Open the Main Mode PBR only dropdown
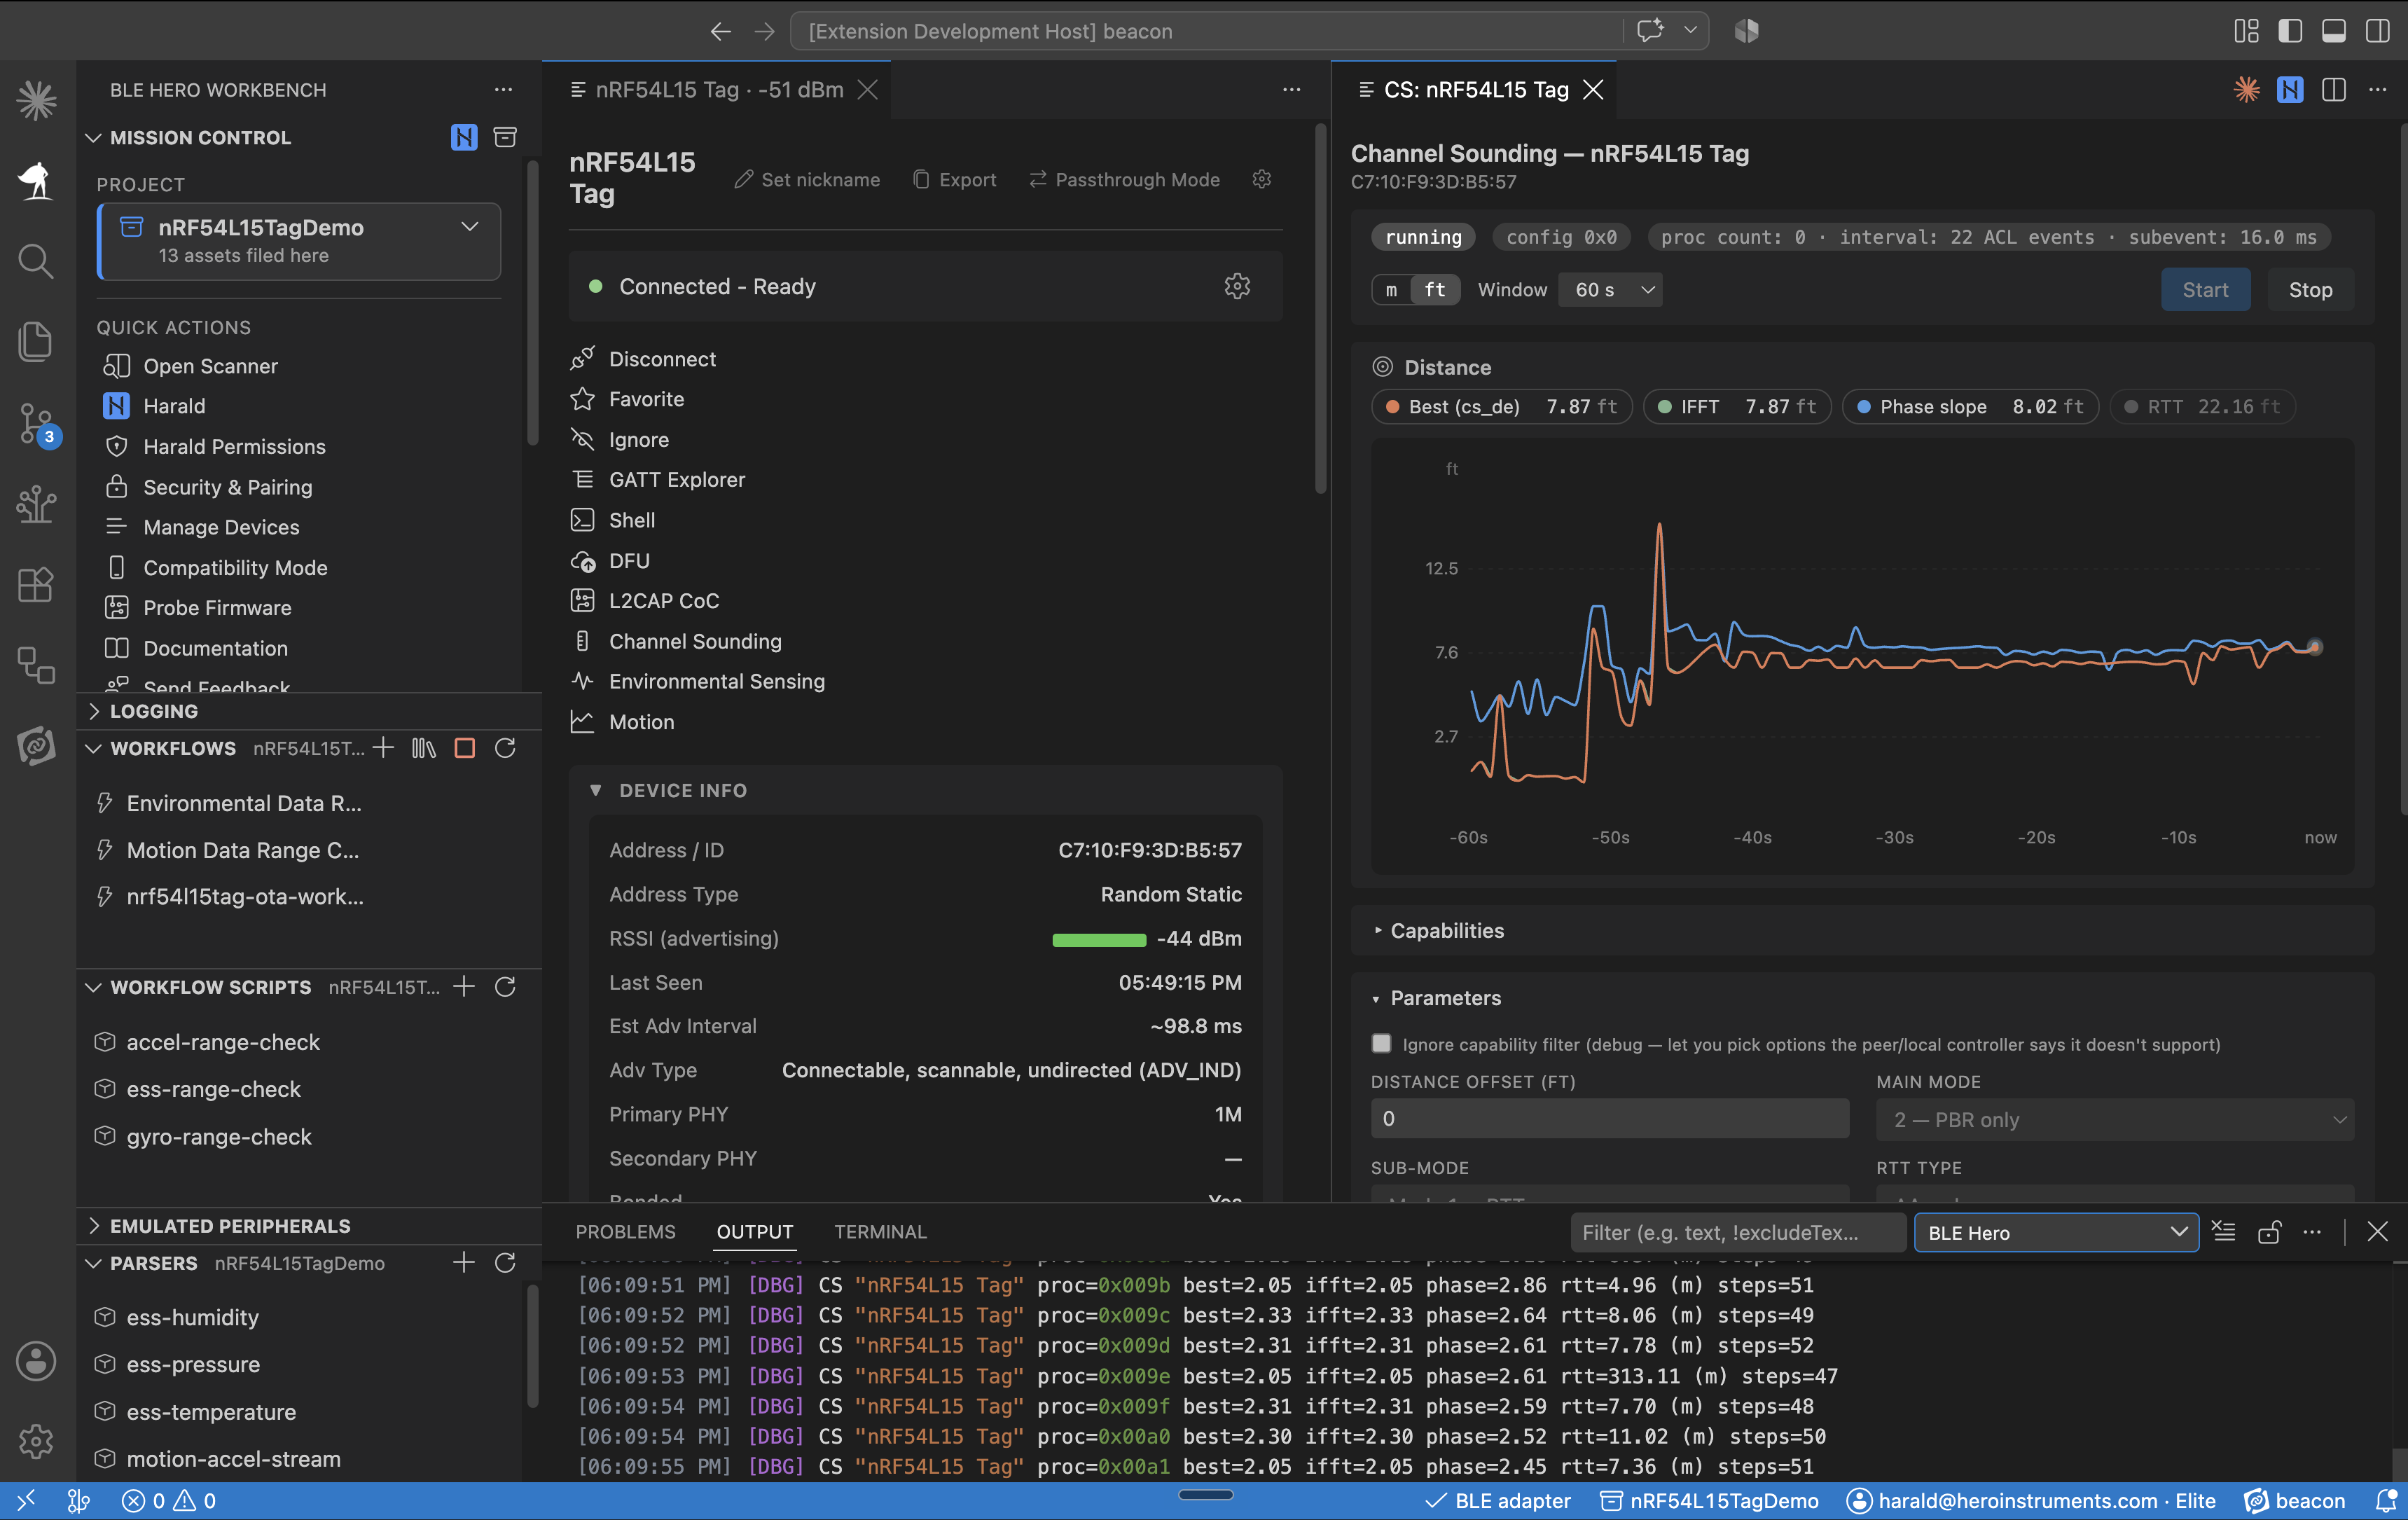 click(2115, 1119)
